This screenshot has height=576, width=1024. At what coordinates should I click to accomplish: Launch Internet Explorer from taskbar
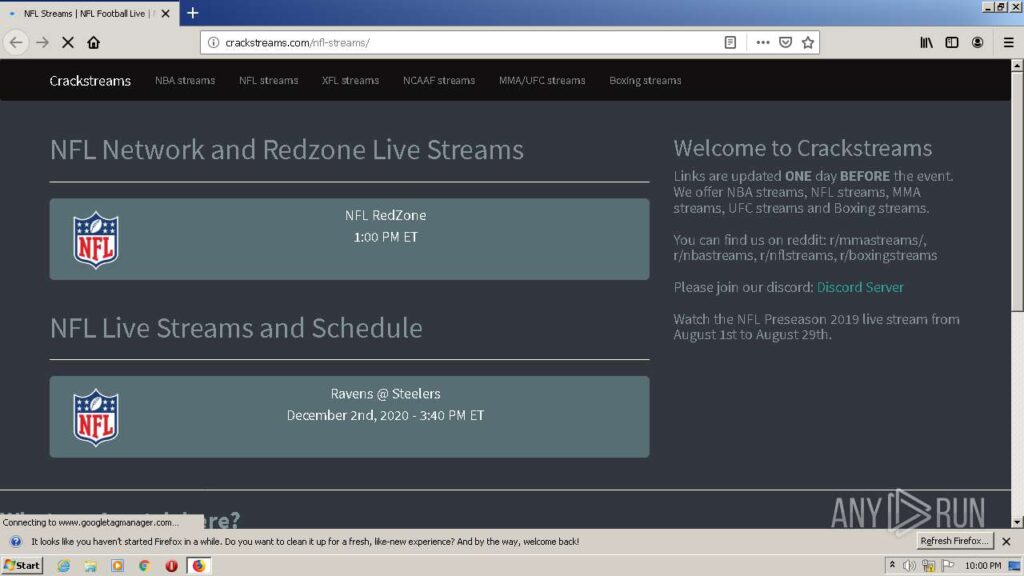tap(63, 566)
